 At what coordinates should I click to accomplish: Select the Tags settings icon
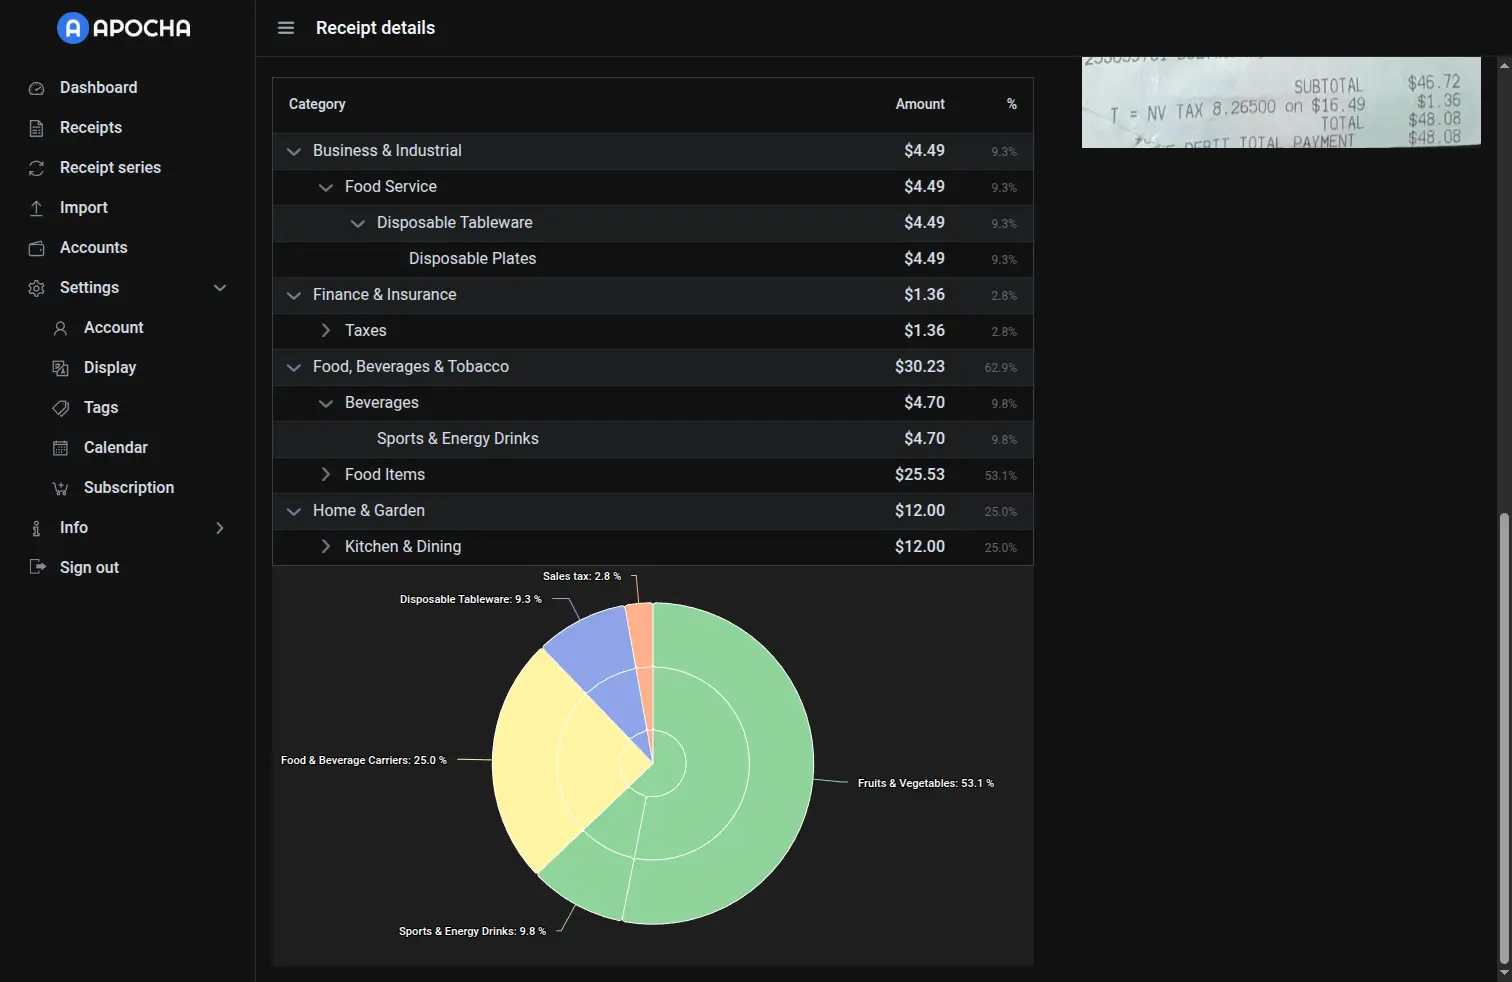tap(61, 407)
